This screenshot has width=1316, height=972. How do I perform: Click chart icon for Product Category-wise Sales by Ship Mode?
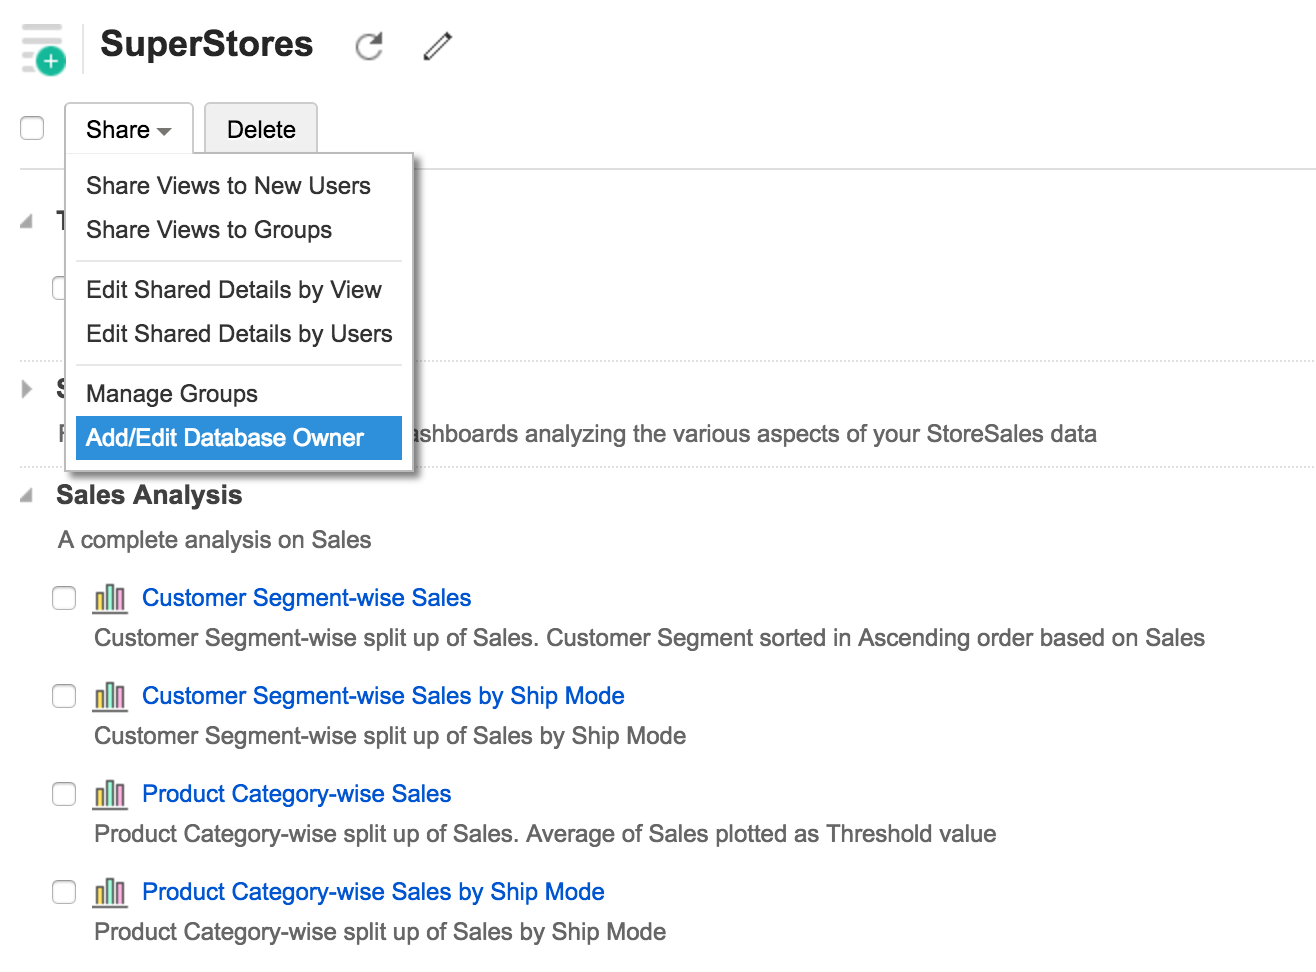110,892
